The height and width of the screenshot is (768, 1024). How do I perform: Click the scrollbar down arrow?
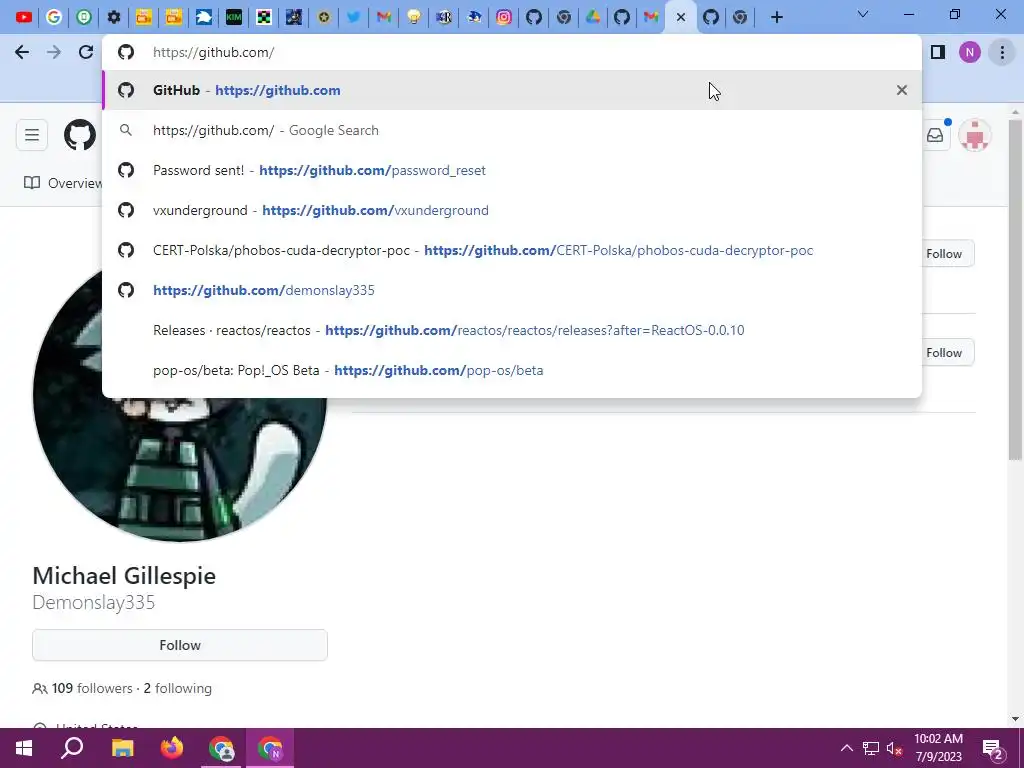[1015, 719]
